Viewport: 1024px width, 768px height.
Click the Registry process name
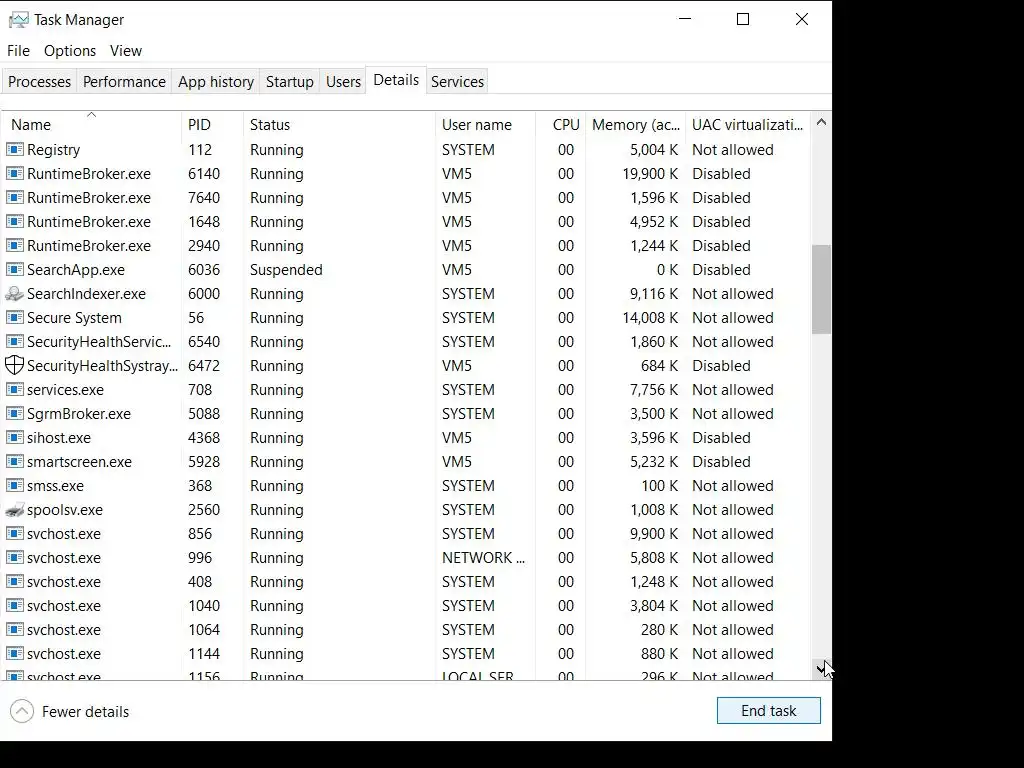point(54,150)
